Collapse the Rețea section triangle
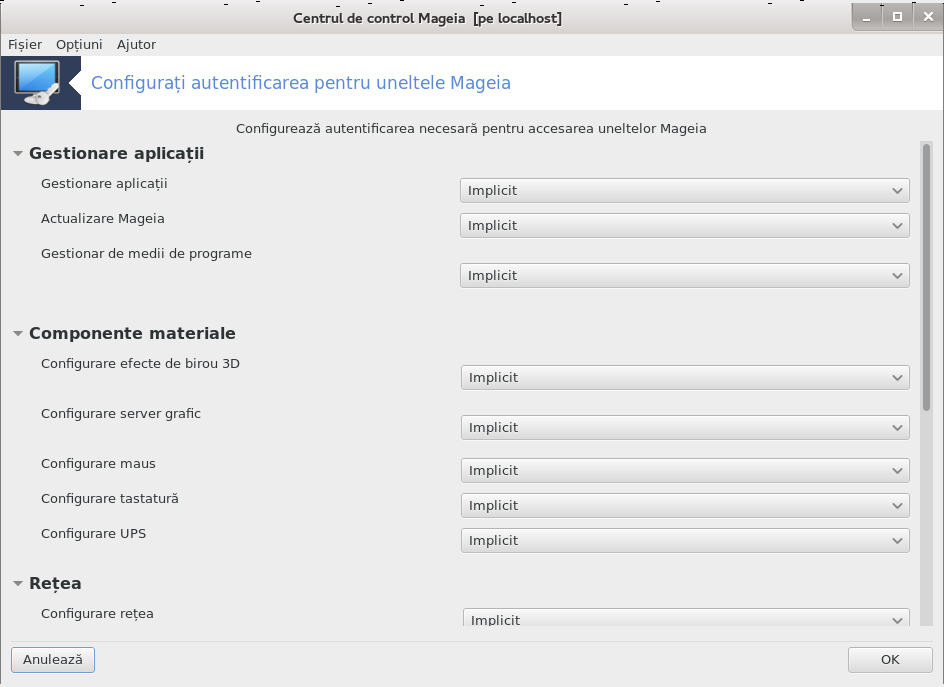Image resolution: width=944 pixels, height=687 pixels. tap(18, 583)
